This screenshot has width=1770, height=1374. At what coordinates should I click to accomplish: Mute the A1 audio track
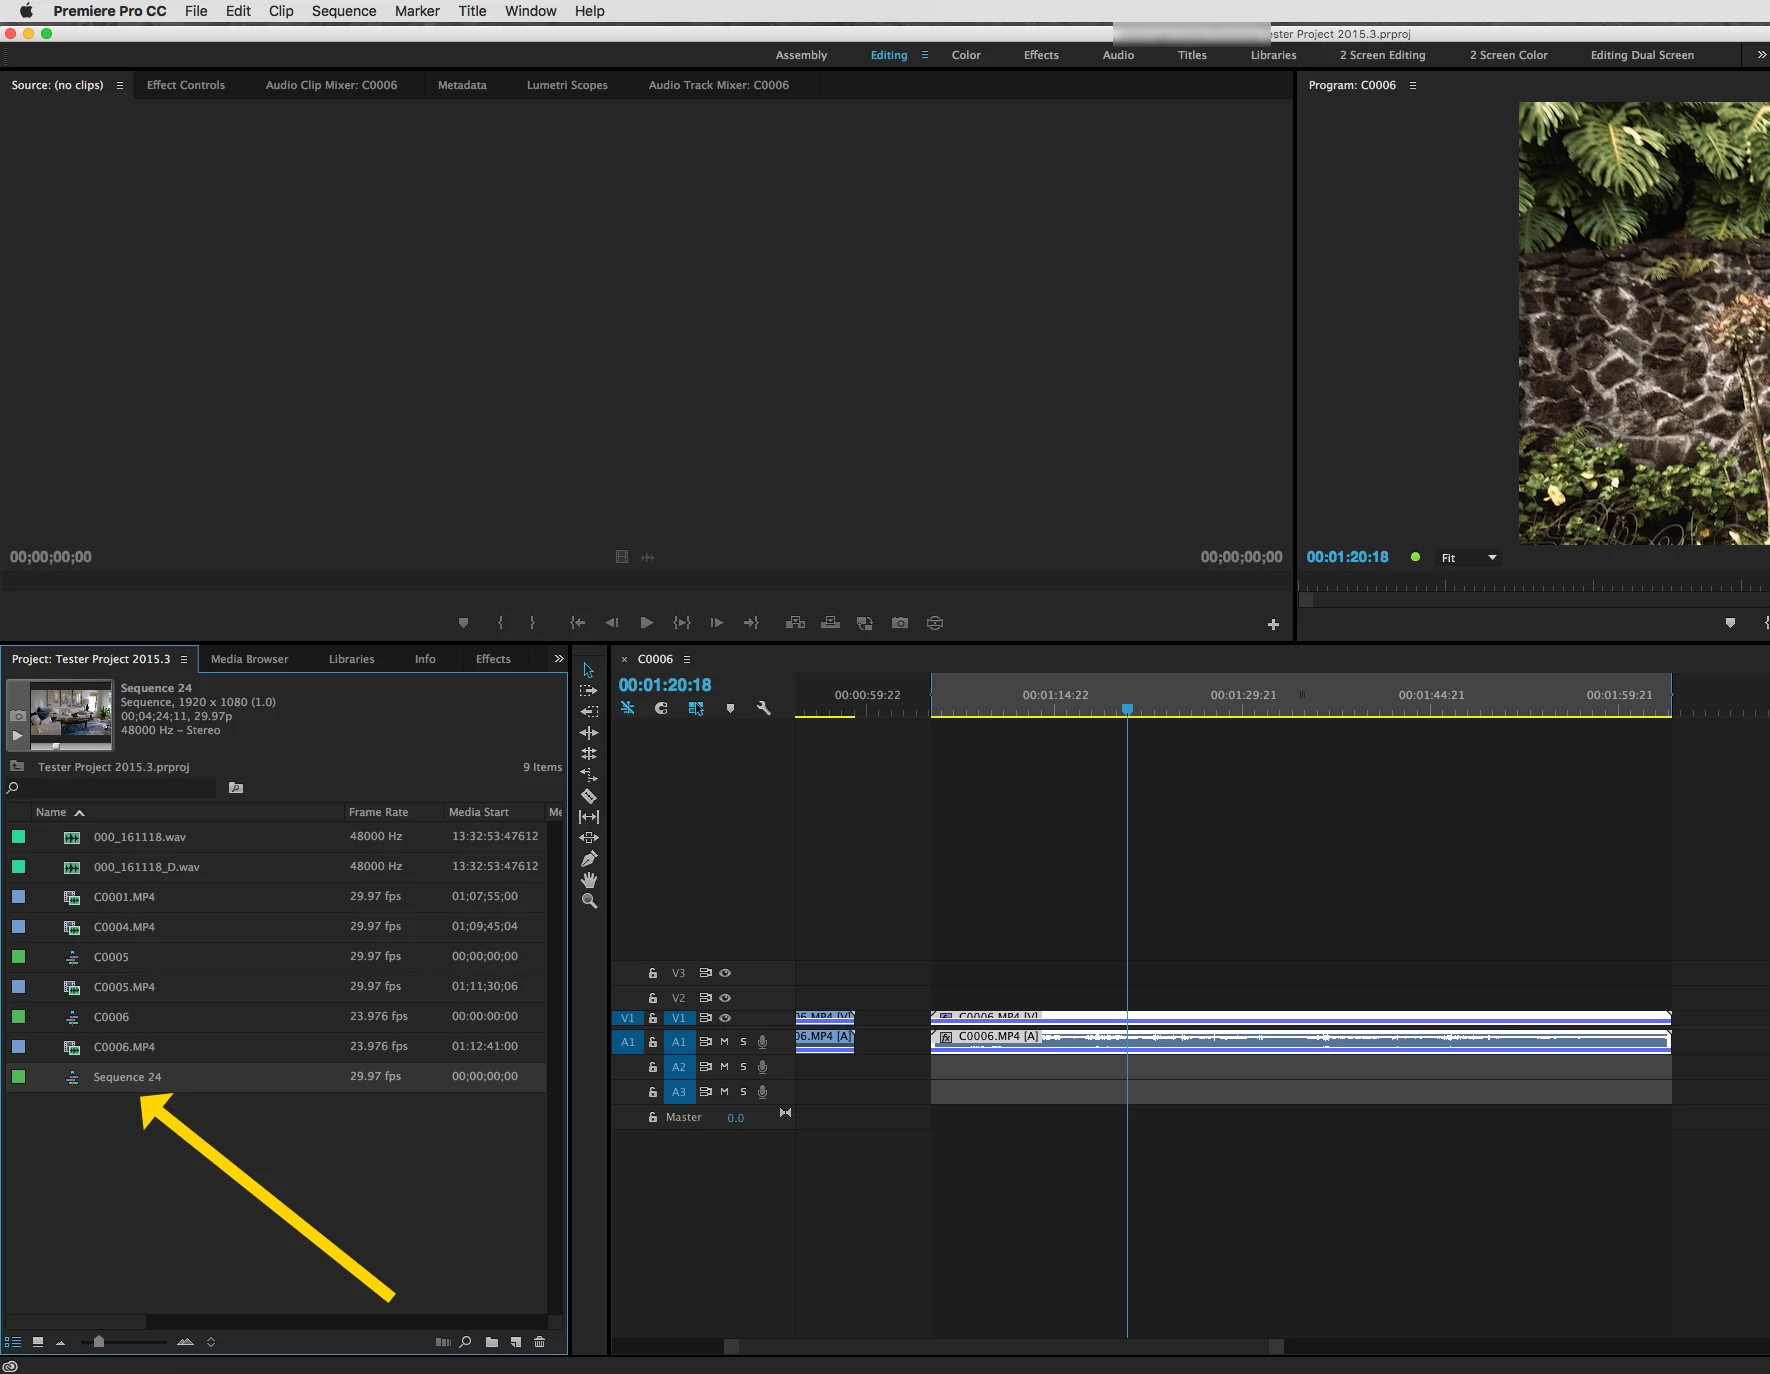click(725, 1042)
